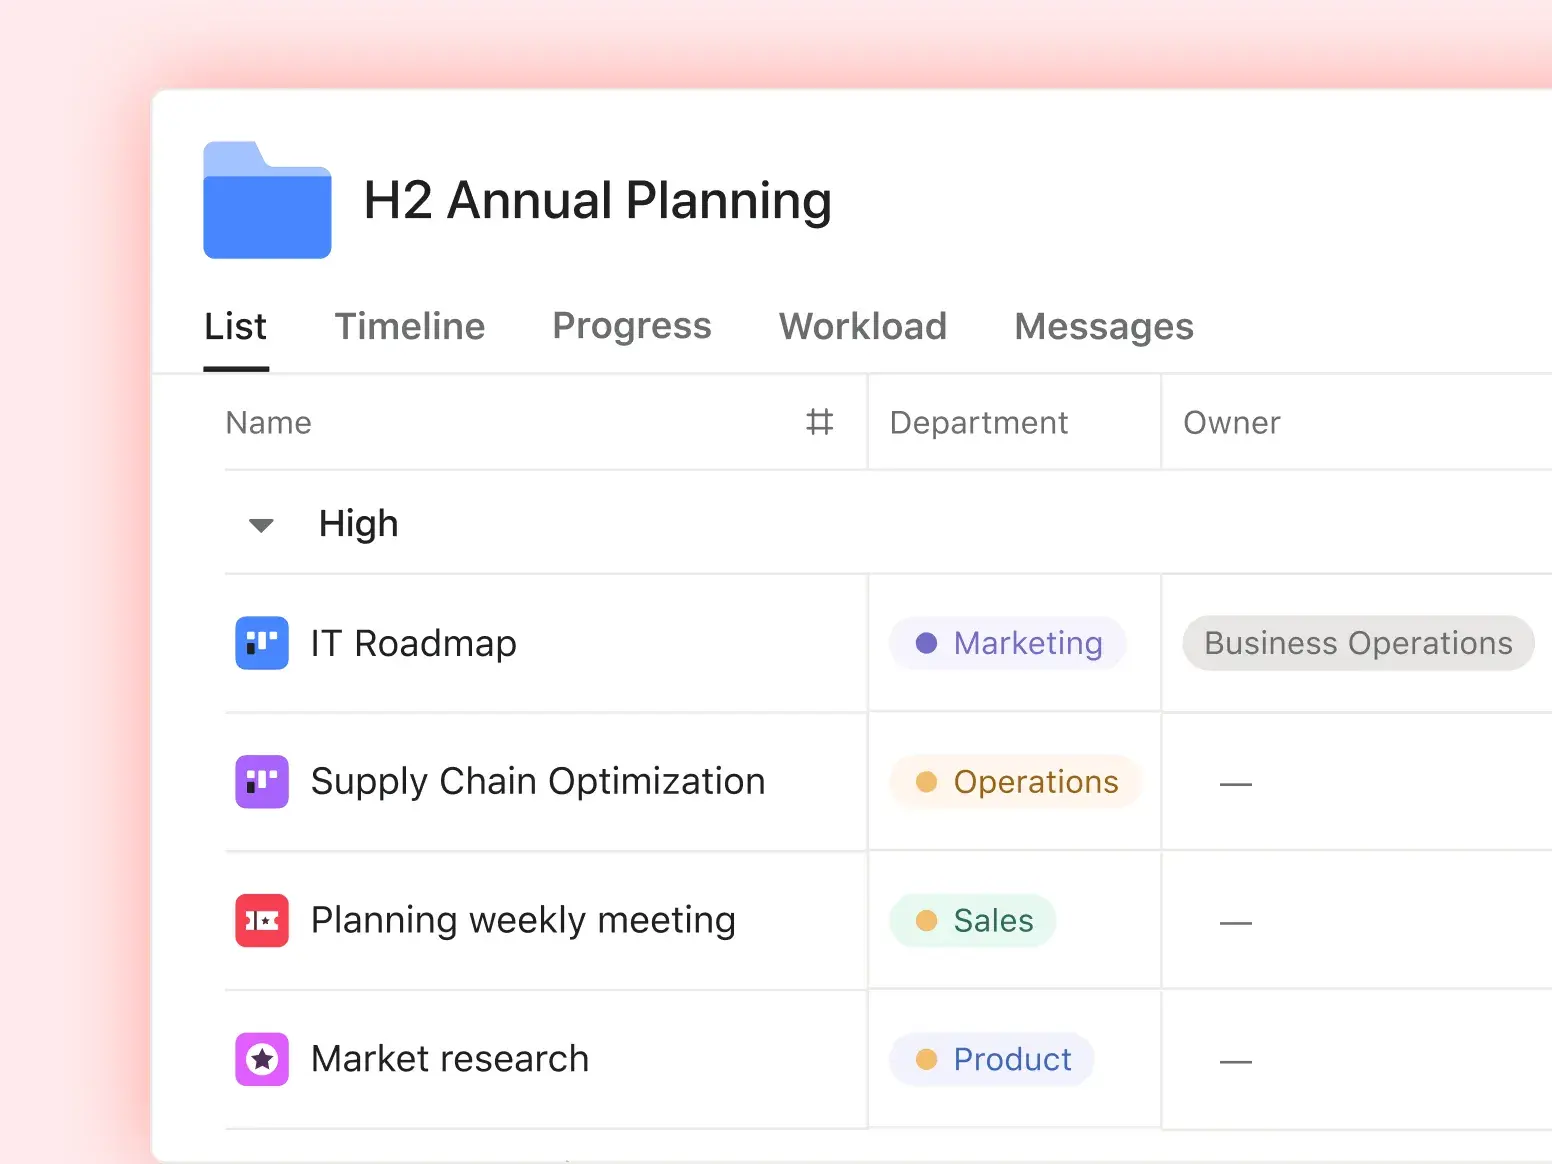Open the Progress view
This screenshot has width=1552, height=1164.
coord(632,326)
